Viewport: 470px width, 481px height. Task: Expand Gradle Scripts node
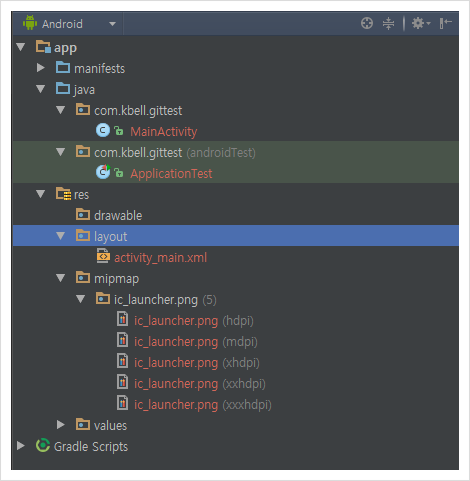[21, 446]
